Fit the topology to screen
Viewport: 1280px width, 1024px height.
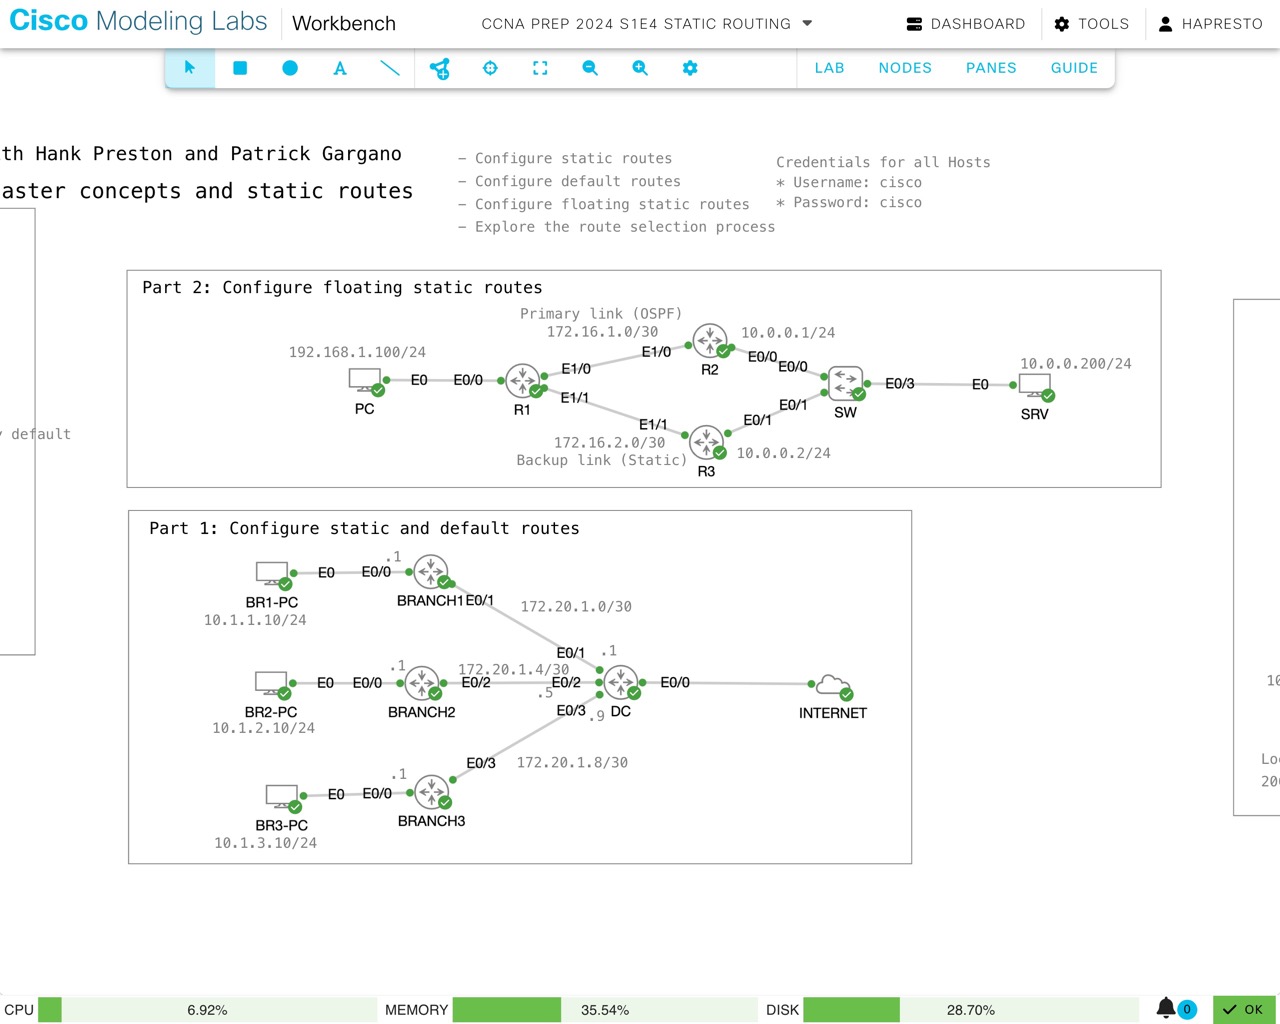[540, 68]
